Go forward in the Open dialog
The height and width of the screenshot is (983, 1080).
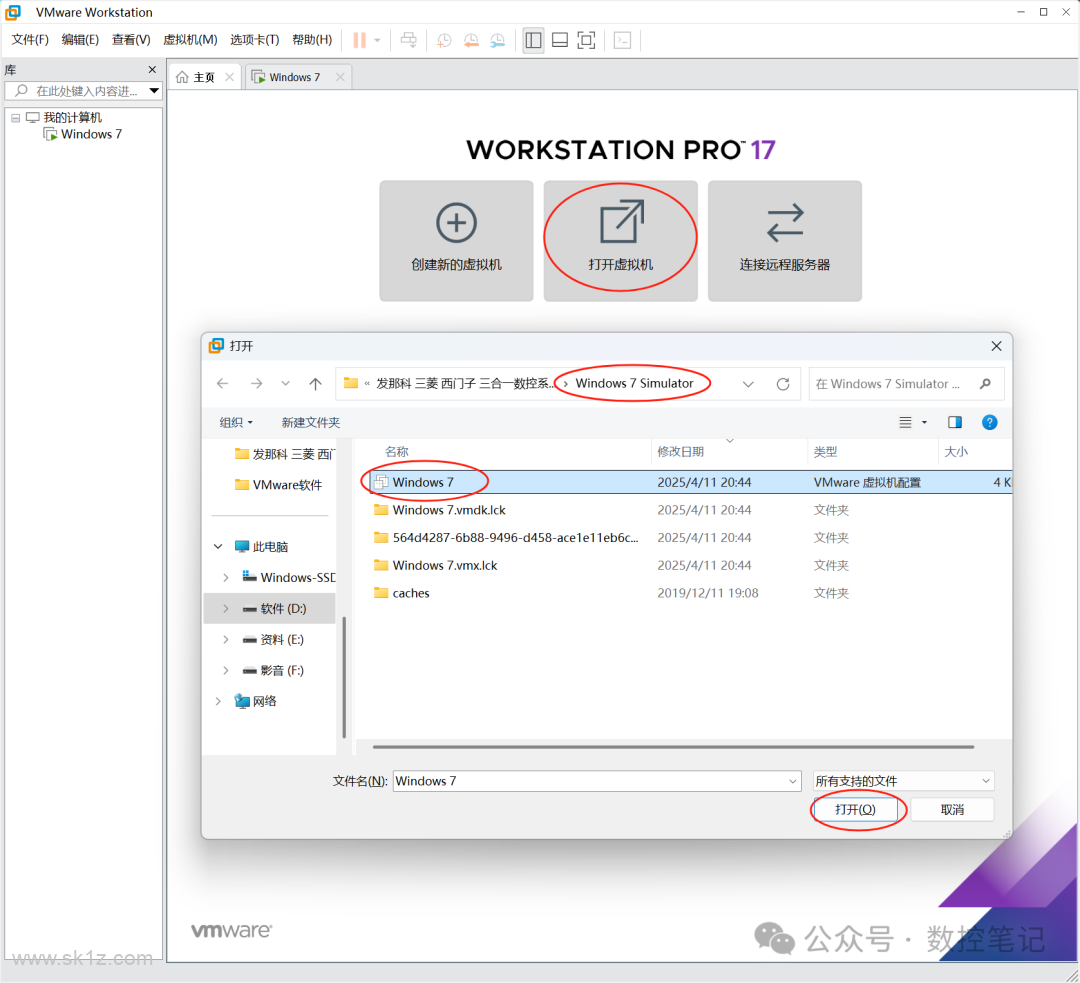pos(256,384)
